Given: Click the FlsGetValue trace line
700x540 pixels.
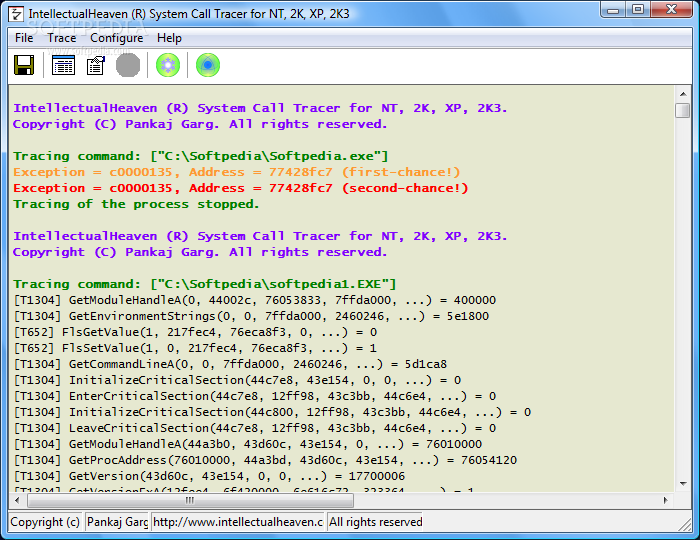Looking at the screenshot, I should 195,332.
